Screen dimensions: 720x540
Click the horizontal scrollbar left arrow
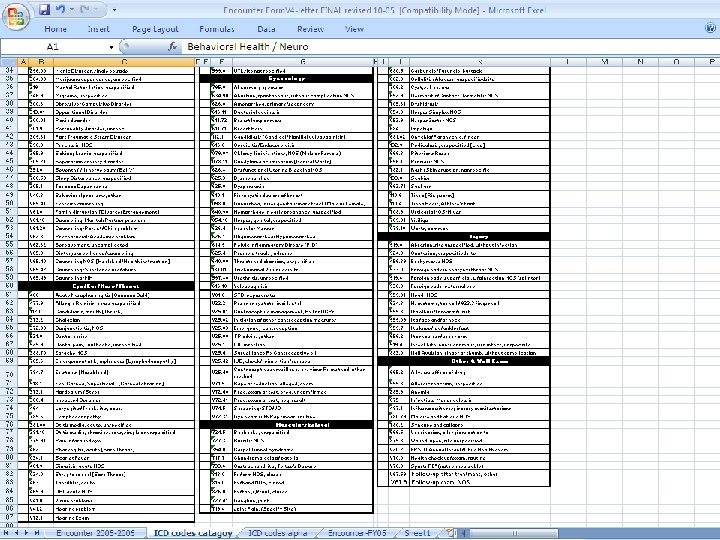click(x=464, y=533)
